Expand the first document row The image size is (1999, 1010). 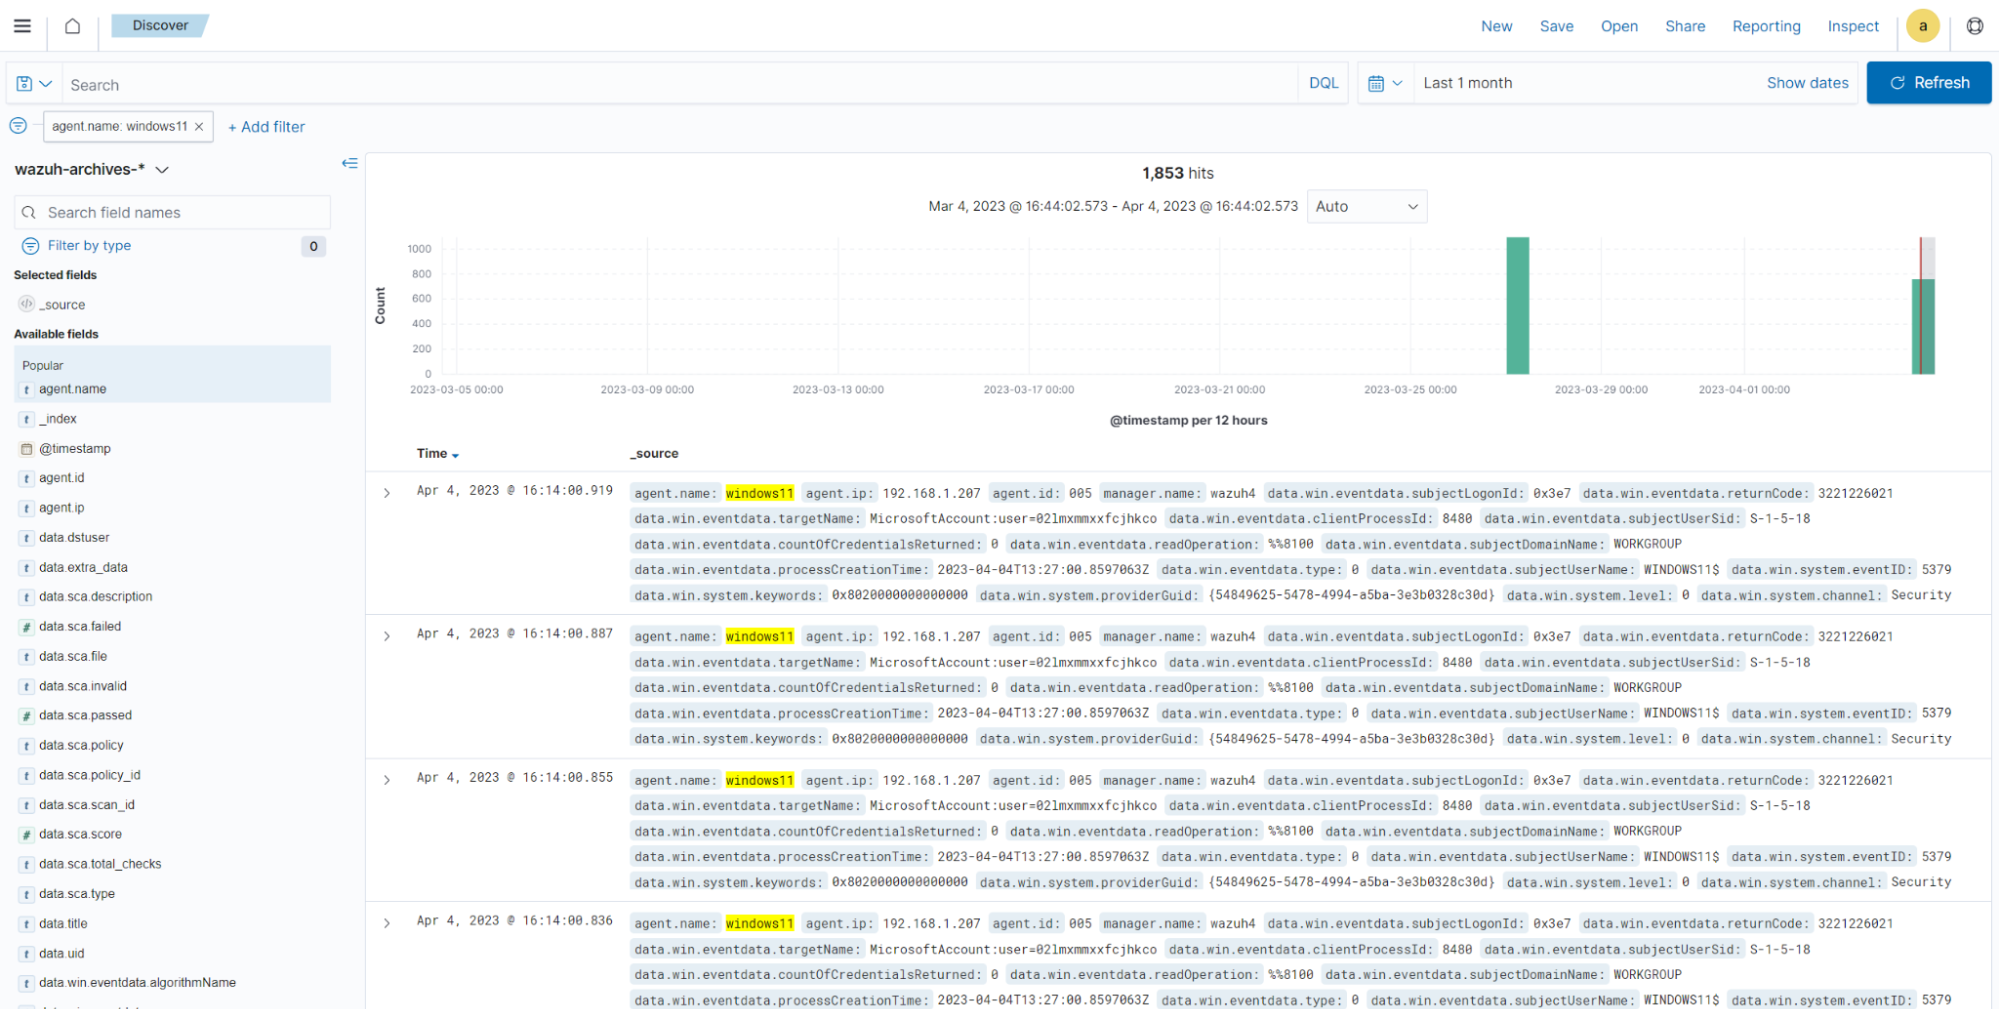388,492
